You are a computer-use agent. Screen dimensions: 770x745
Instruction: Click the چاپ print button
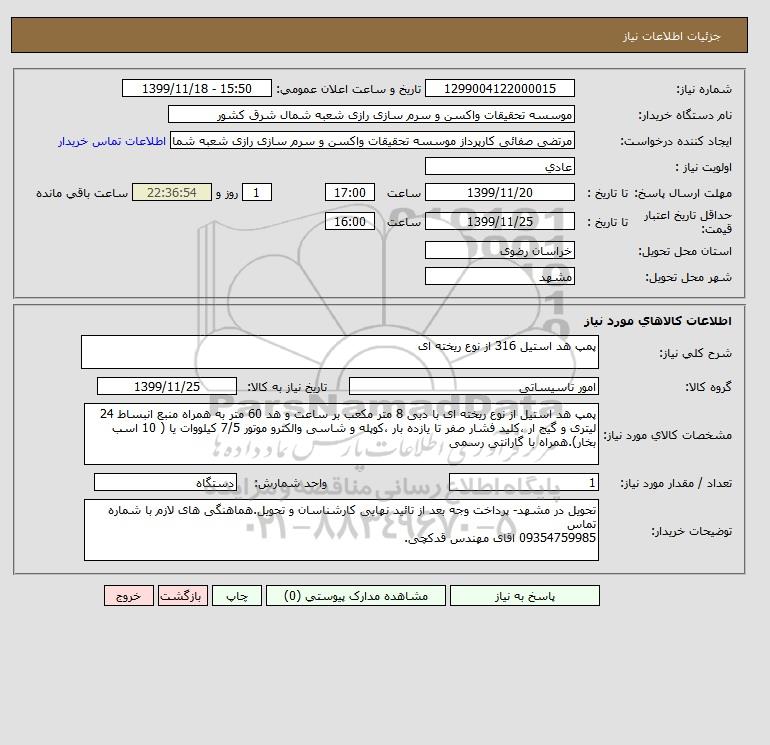[237, 596]
